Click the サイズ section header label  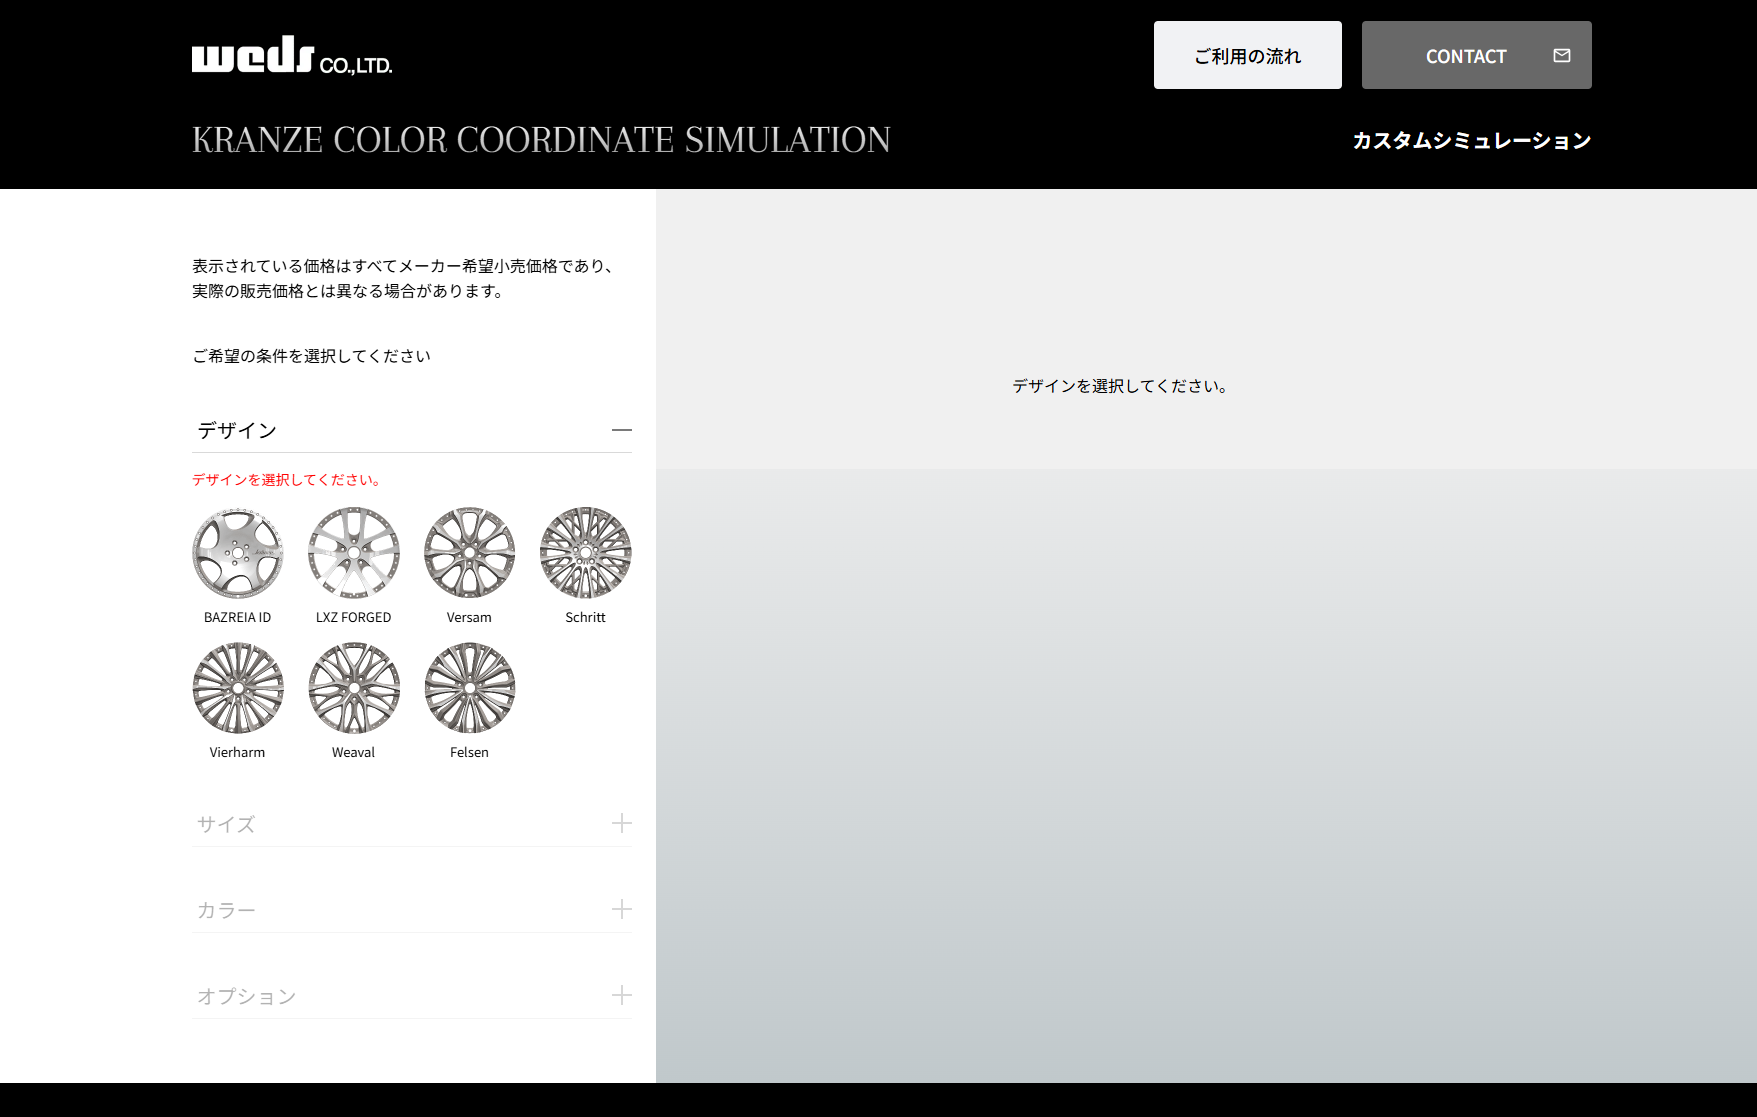226,824
